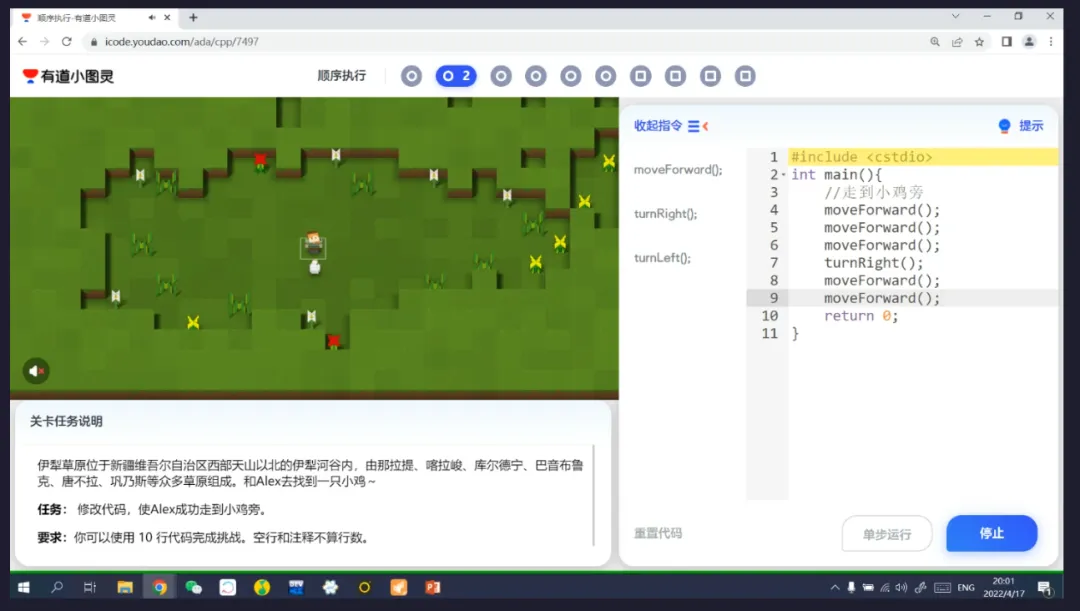Open level 9 square indicator in level bar
This screenshot has height=611, width=1080.
[x=710, y=76]
